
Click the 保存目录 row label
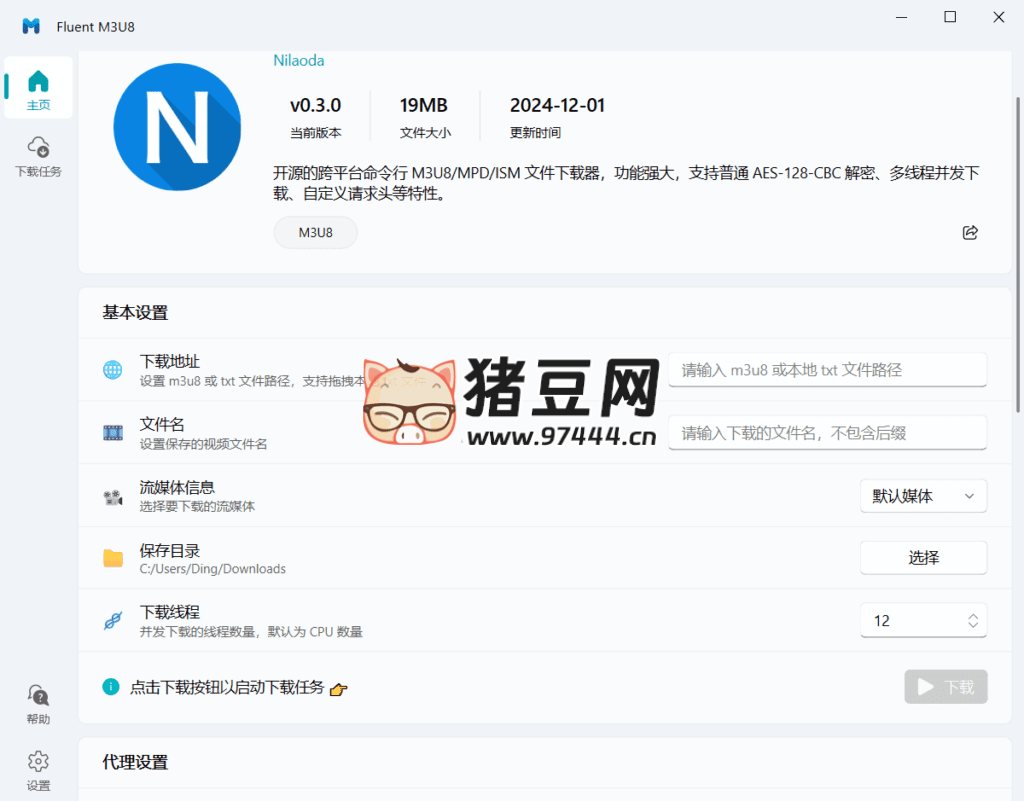coord(170,550)
